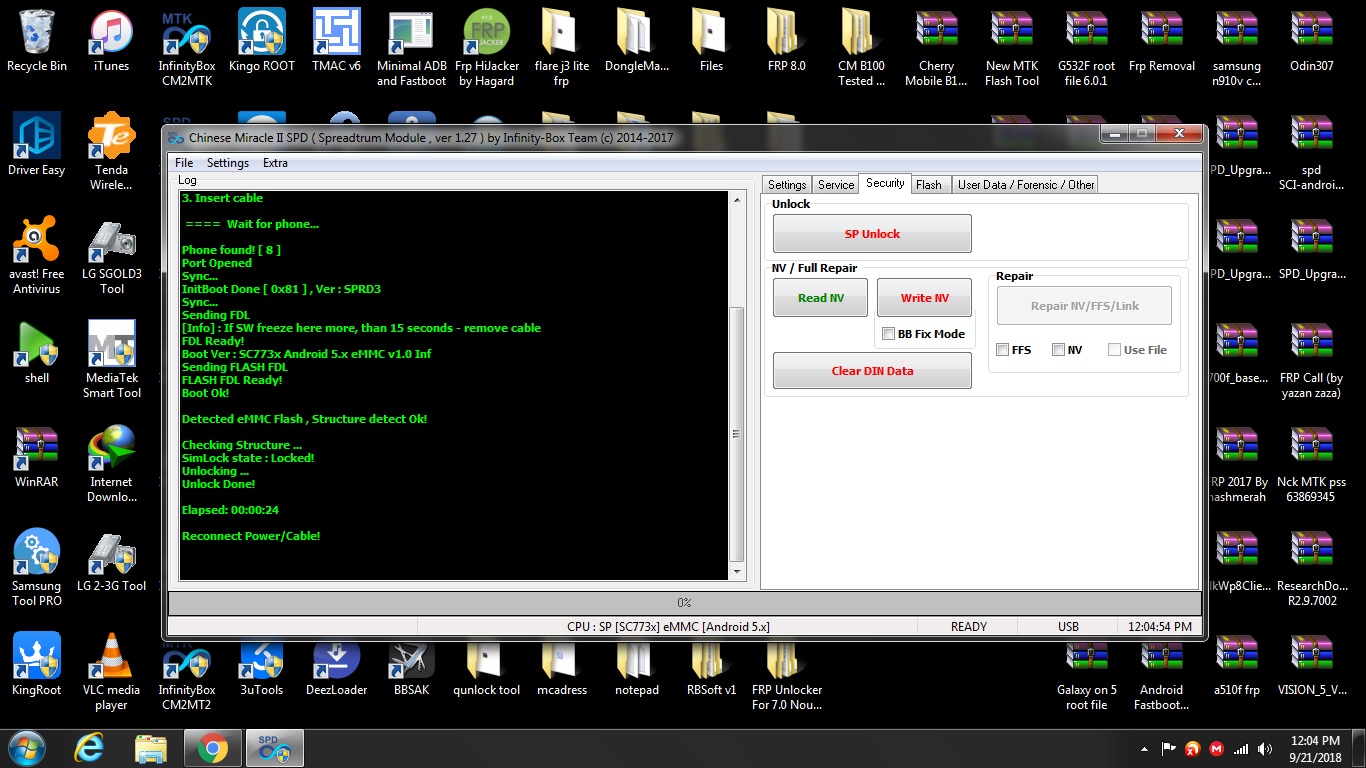Click the SP Unlock button

pos(872,234)
